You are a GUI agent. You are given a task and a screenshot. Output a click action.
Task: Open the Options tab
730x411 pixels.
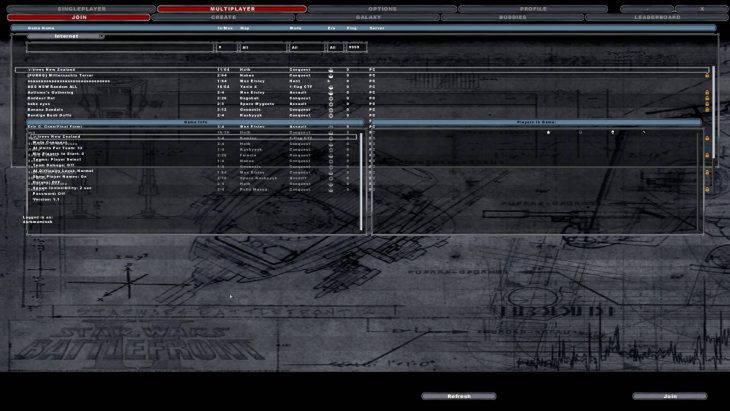click(x=382, y=9)
